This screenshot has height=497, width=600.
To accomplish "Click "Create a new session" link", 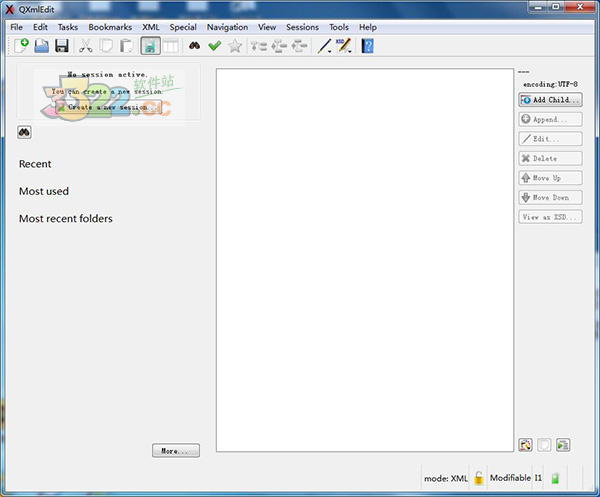I will [108, 106].
